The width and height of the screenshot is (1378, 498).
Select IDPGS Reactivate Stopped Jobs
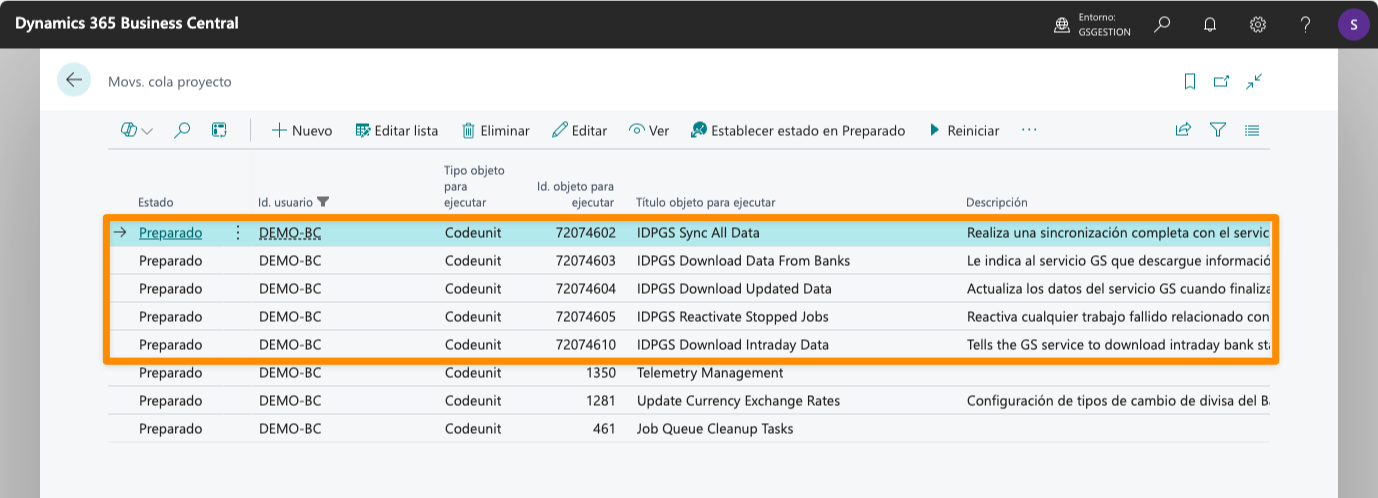[732, 317]
